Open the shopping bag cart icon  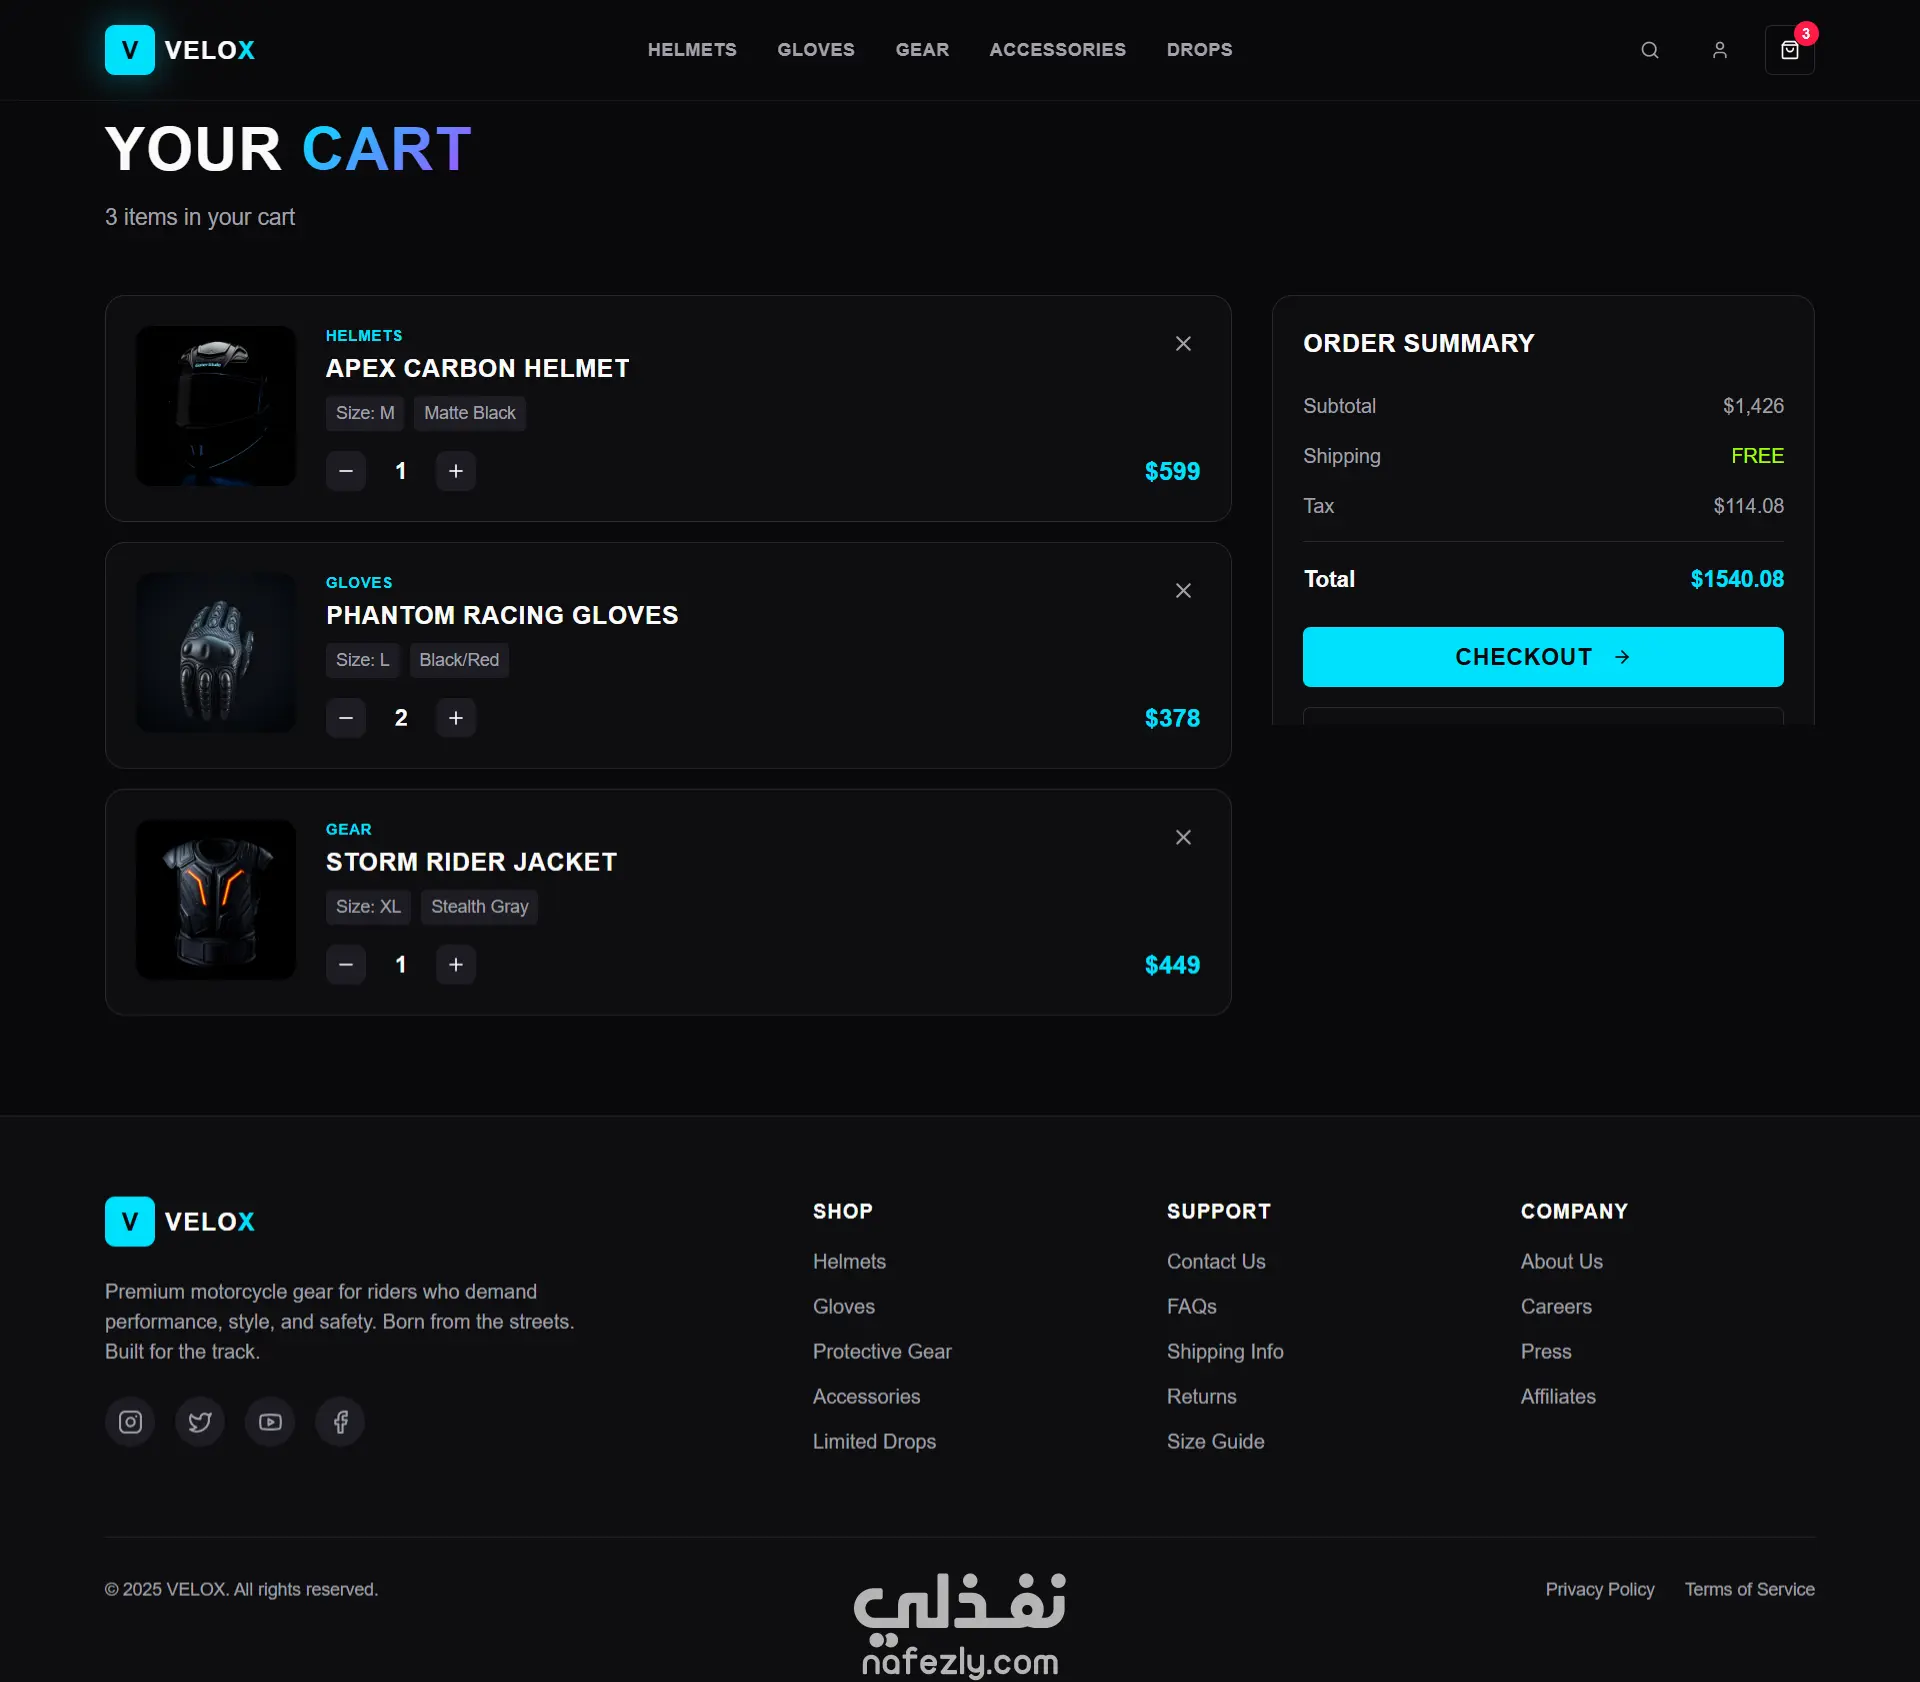[x=1790, y=50]
